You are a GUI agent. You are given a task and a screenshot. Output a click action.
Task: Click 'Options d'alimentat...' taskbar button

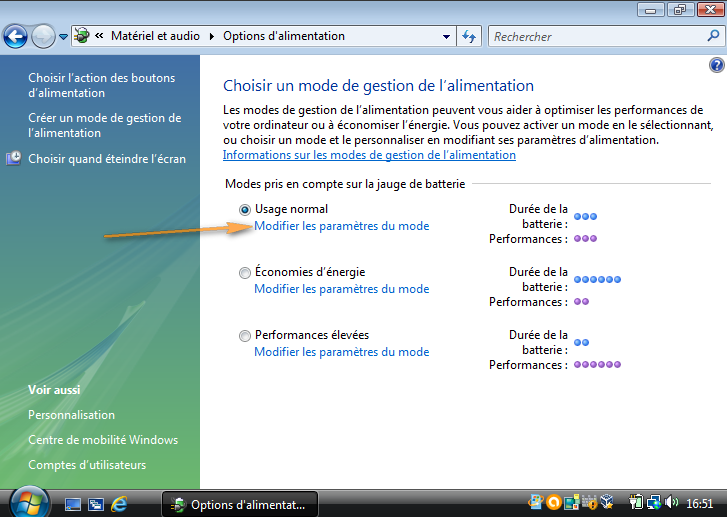point(240,504)
